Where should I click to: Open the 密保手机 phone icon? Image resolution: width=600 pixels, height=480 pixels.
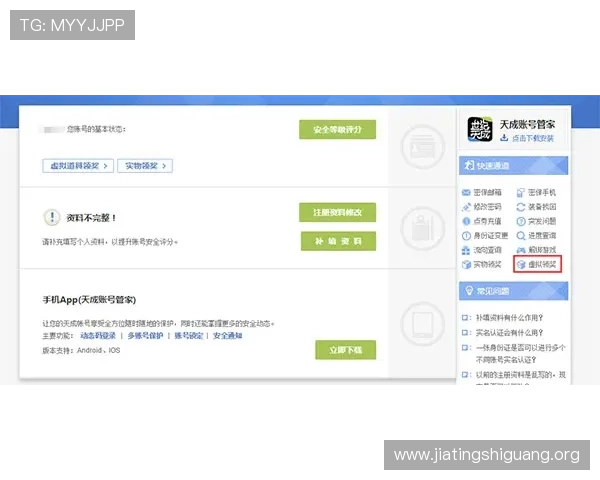tap(520, 193)
